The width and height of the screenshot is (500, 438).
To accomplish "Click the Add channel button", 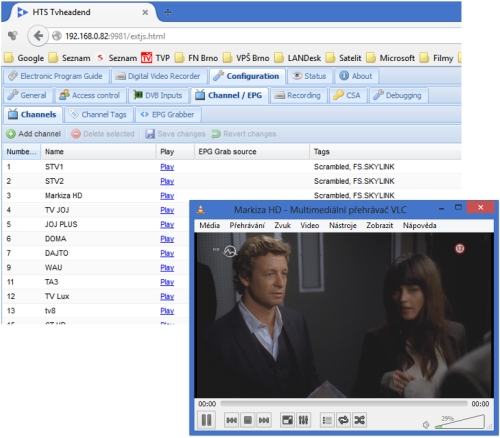I will tap(34, 134).
